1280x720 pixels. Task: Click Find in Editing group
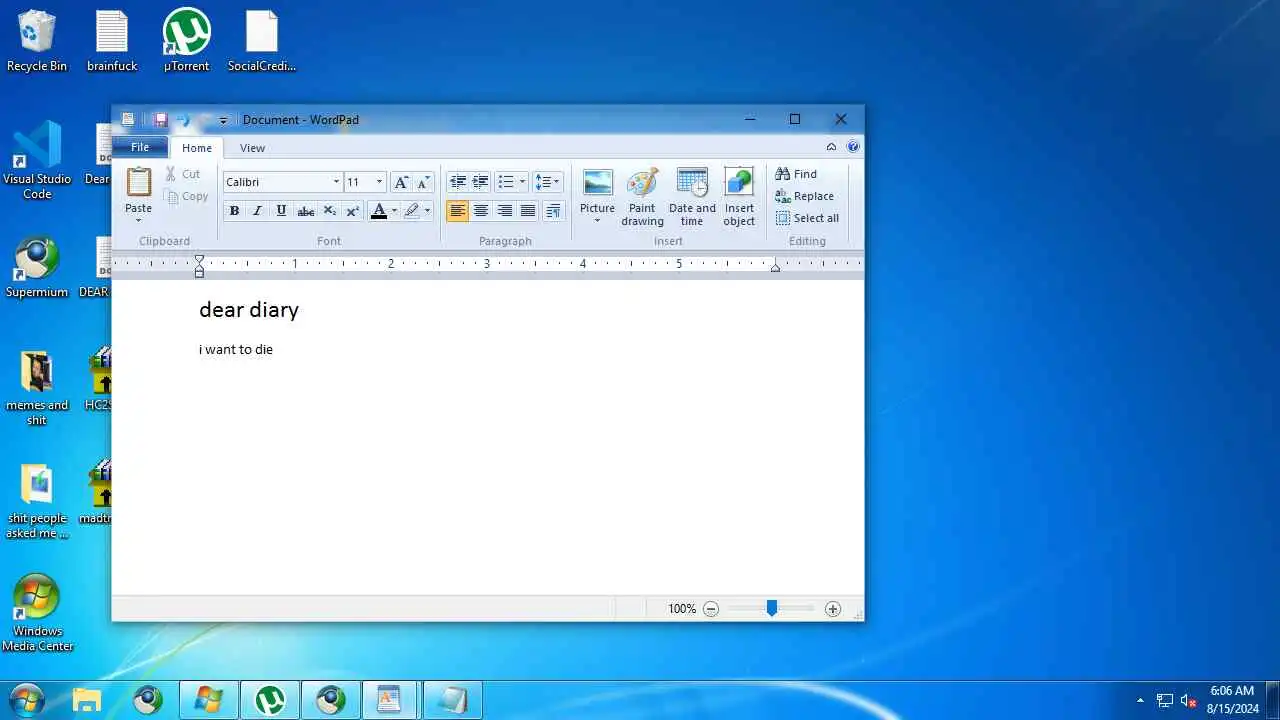point(796,174)
